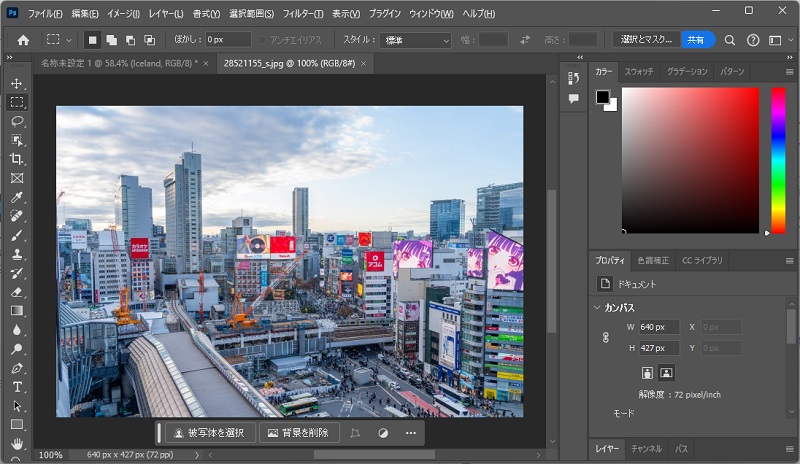
Task: Select the Frame tool
Action: click(x=17, y=178)
